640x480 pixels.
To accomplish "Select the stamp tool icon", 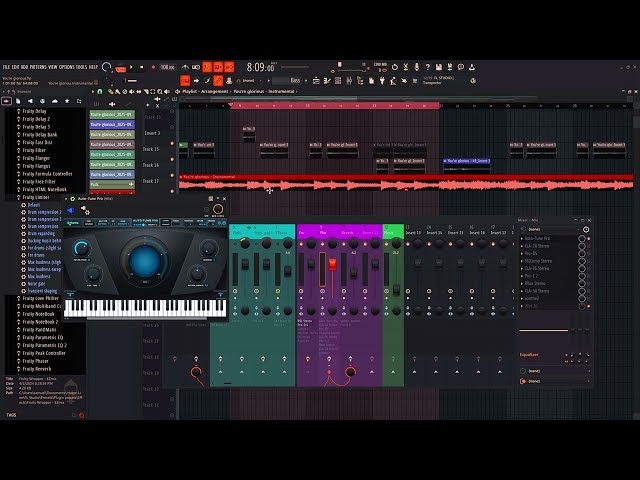I will click(x=229, y=81).
